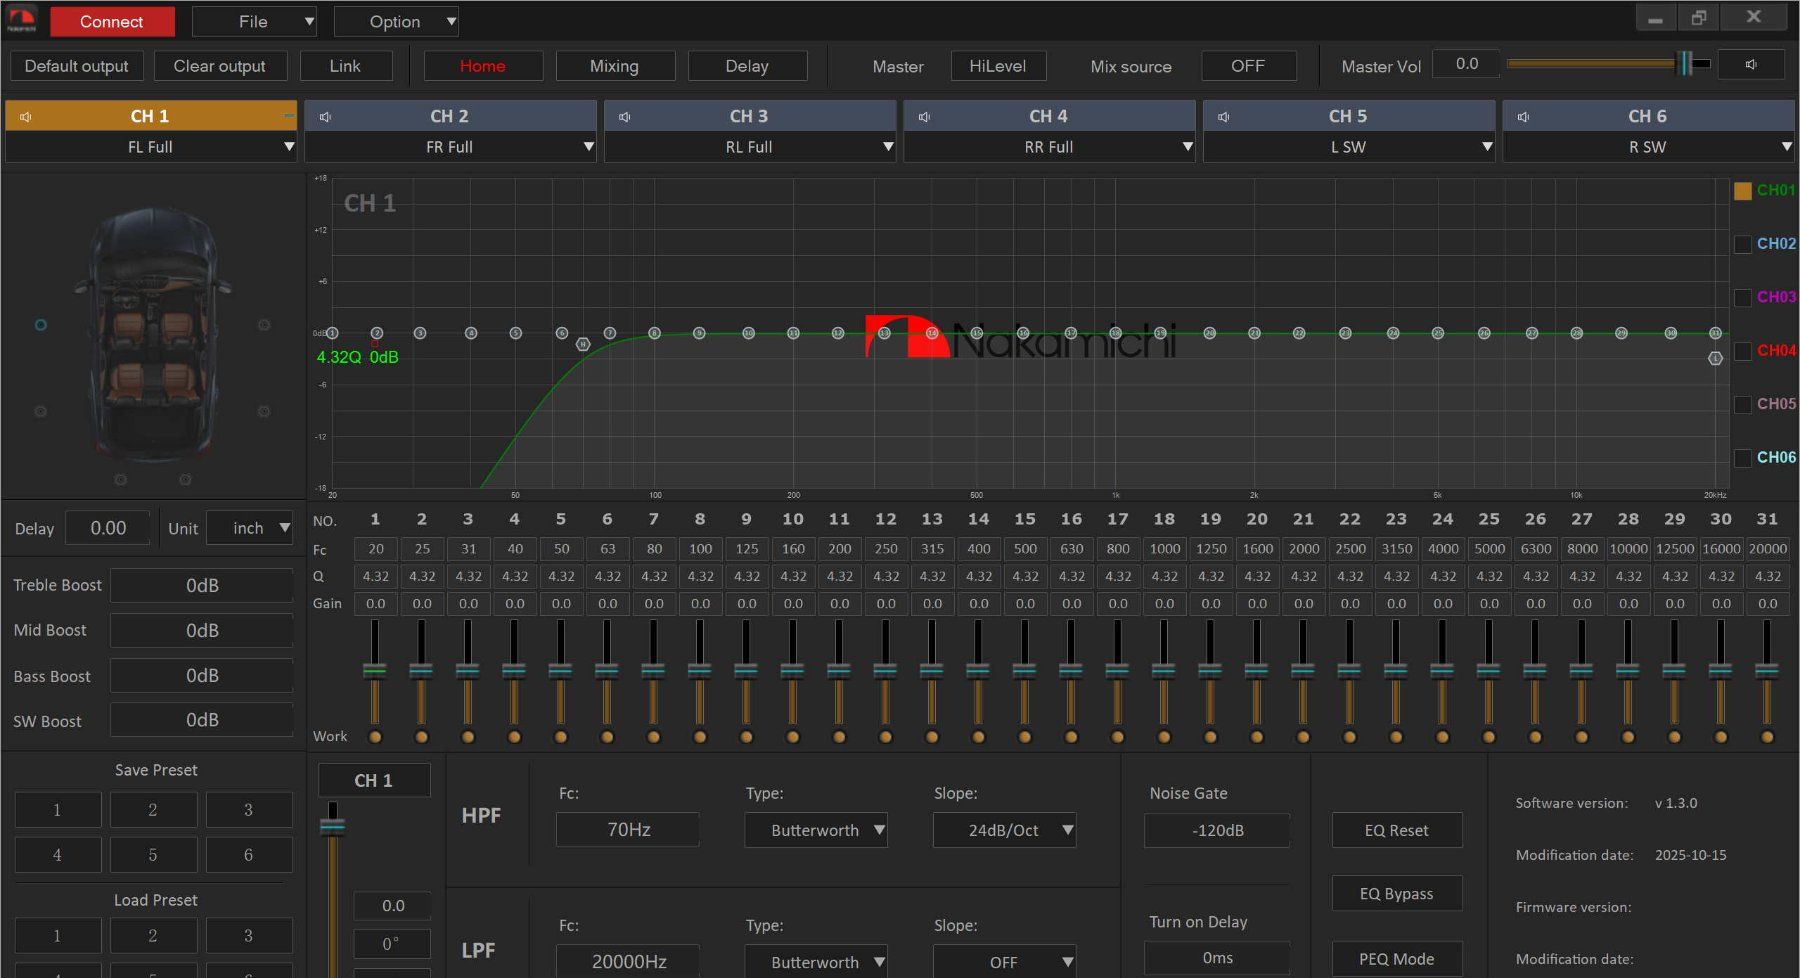1800x978 pixels.
Task: Open the HPF Type Butterworth dropdown
Action: [816, 830]
